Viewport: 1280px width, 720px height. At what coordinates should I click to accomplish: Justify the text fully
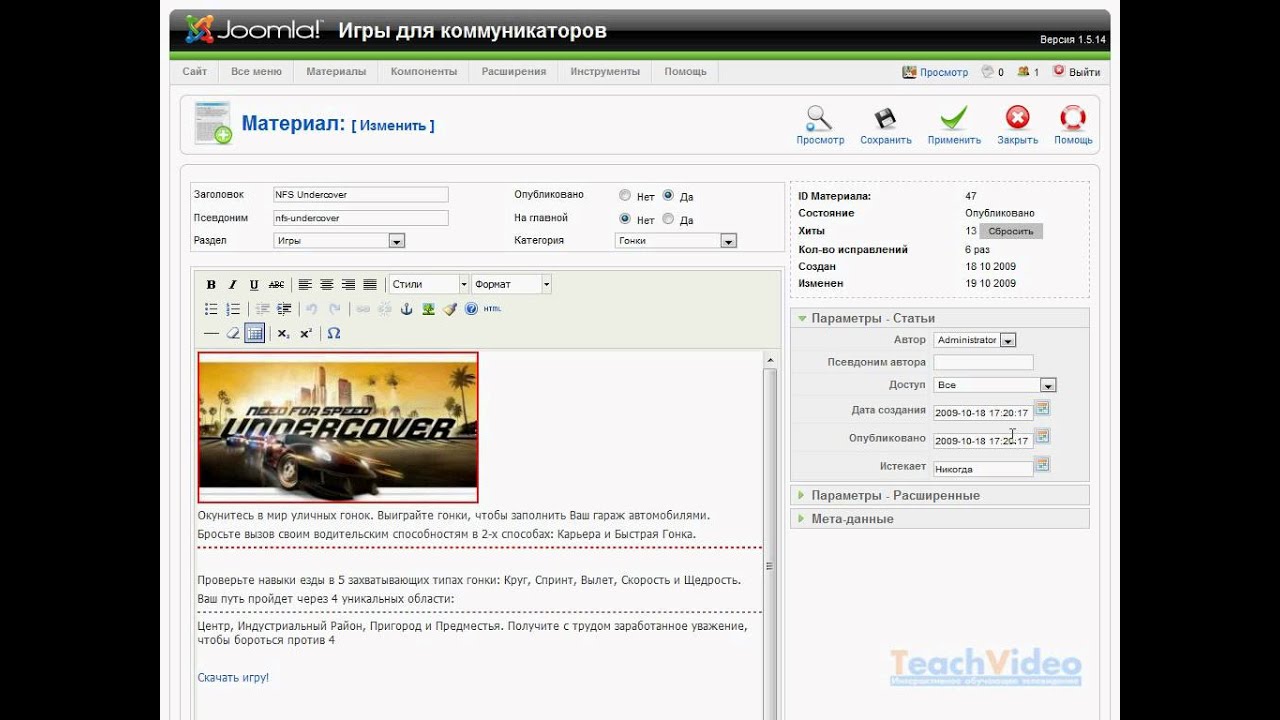tap(370, 285)
